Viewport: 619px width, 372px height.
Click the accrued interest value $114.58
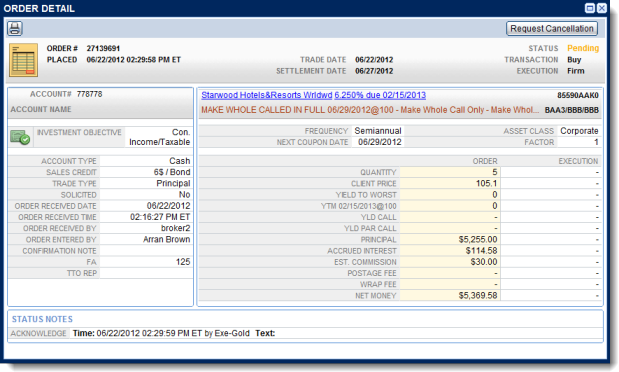[481, 251]
